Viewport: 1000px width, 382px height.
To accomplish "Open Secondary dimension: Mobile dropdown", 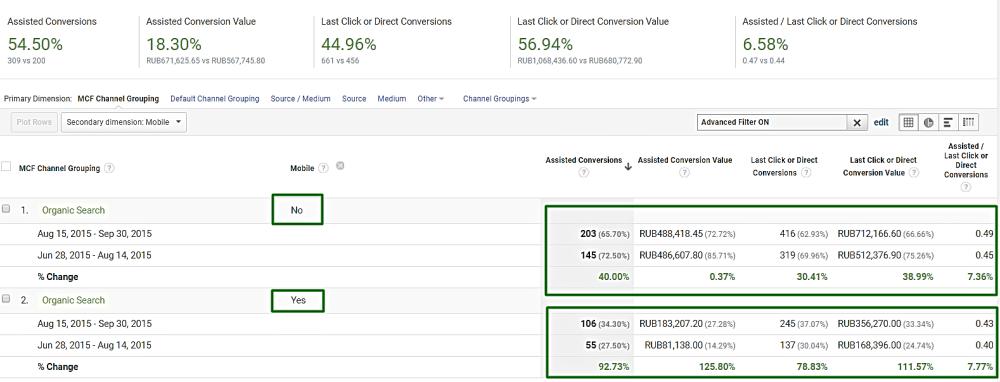I will pyautogui.click(x=124, y=122).
